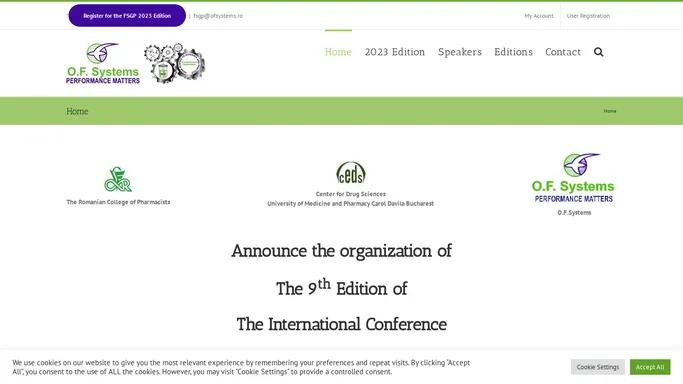Viewport: 683px width, 384px height.
Task: Click 'Center for Drug Sciences' caption
Action: click(x=351, y=194)
